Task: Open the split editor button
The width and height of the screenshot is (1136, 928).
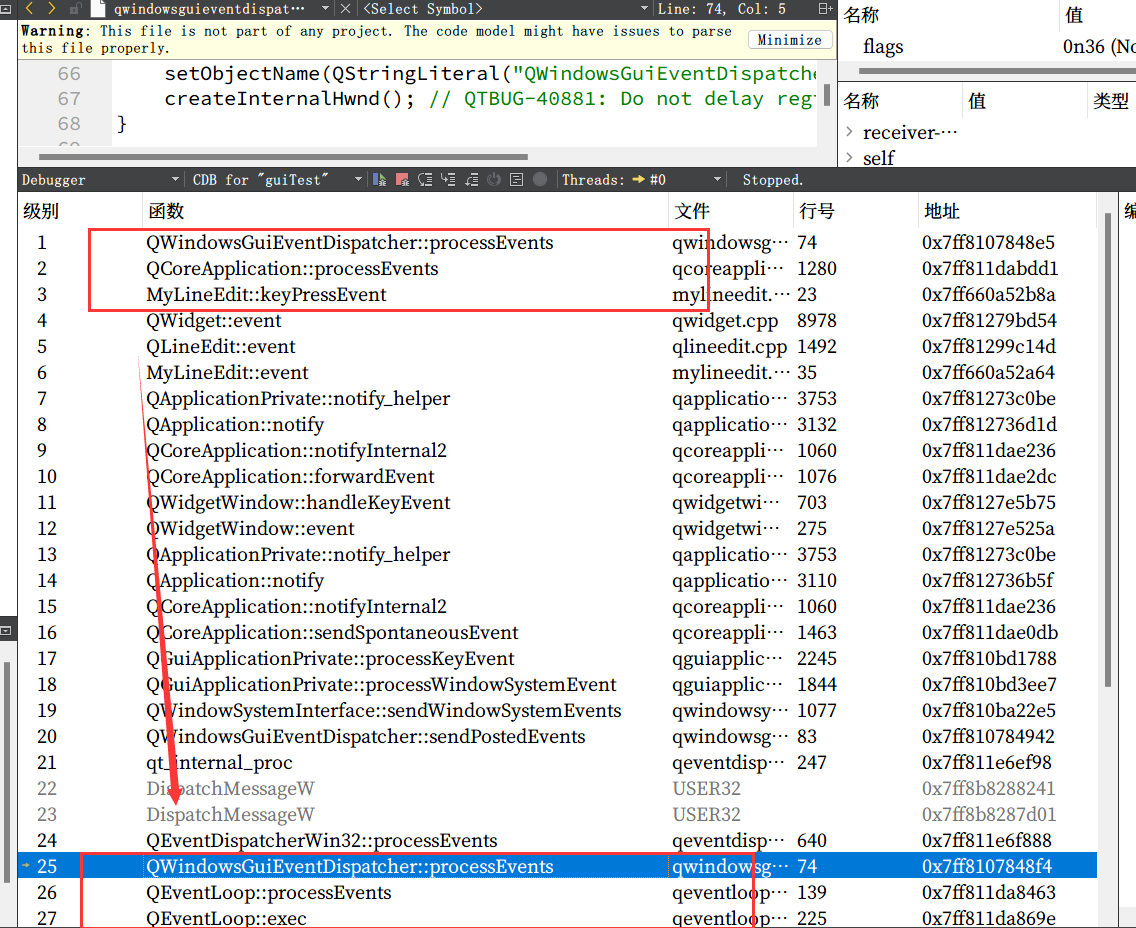Action: pos(824,9)
